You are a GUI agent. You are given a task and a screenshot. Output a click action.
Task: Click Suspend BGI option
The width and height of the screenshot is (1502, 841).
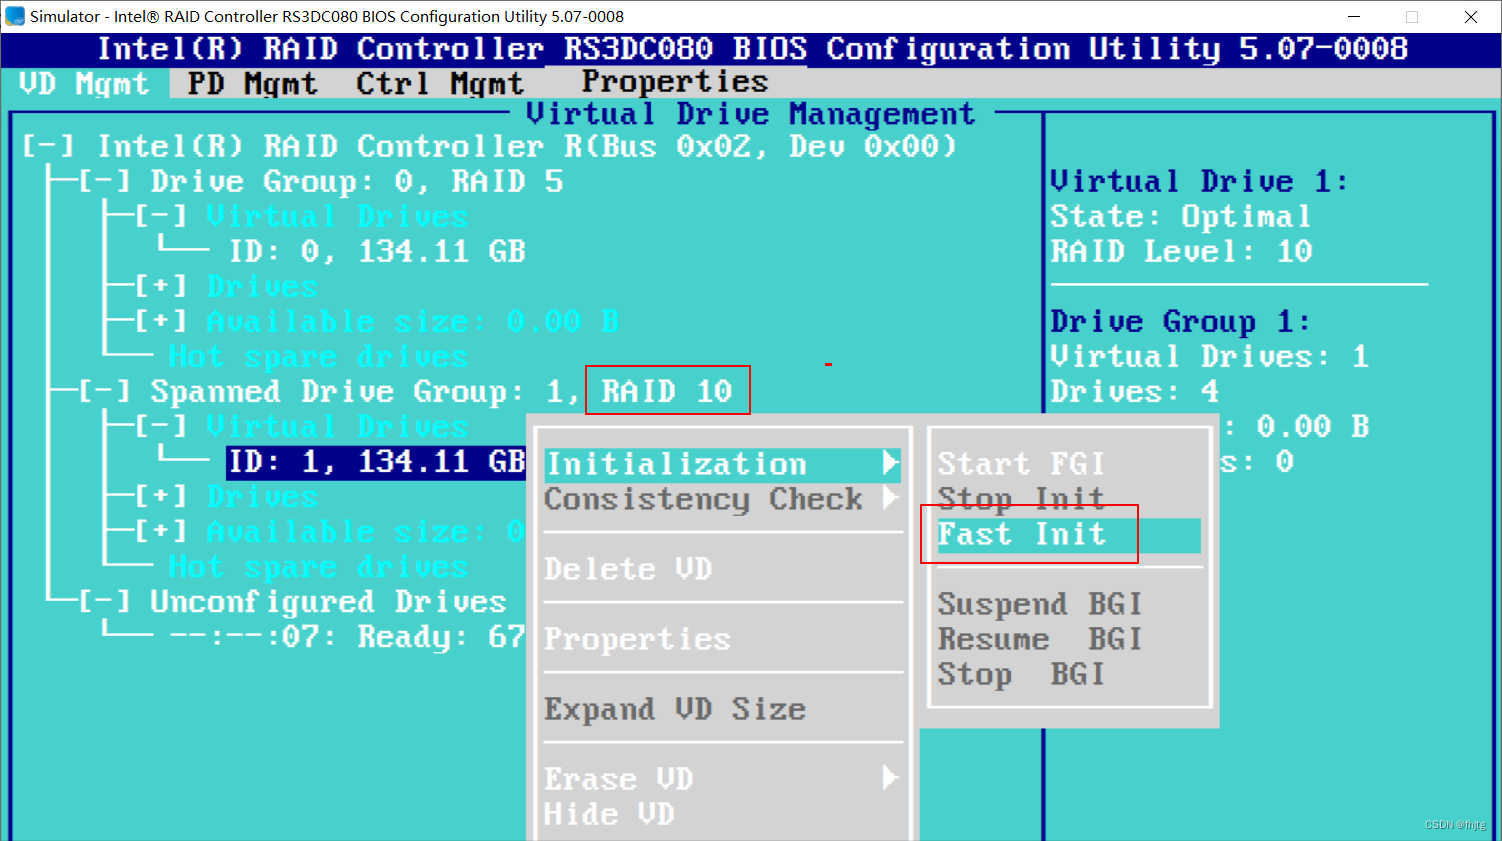pyautogui.click(x=1040, y=604)
